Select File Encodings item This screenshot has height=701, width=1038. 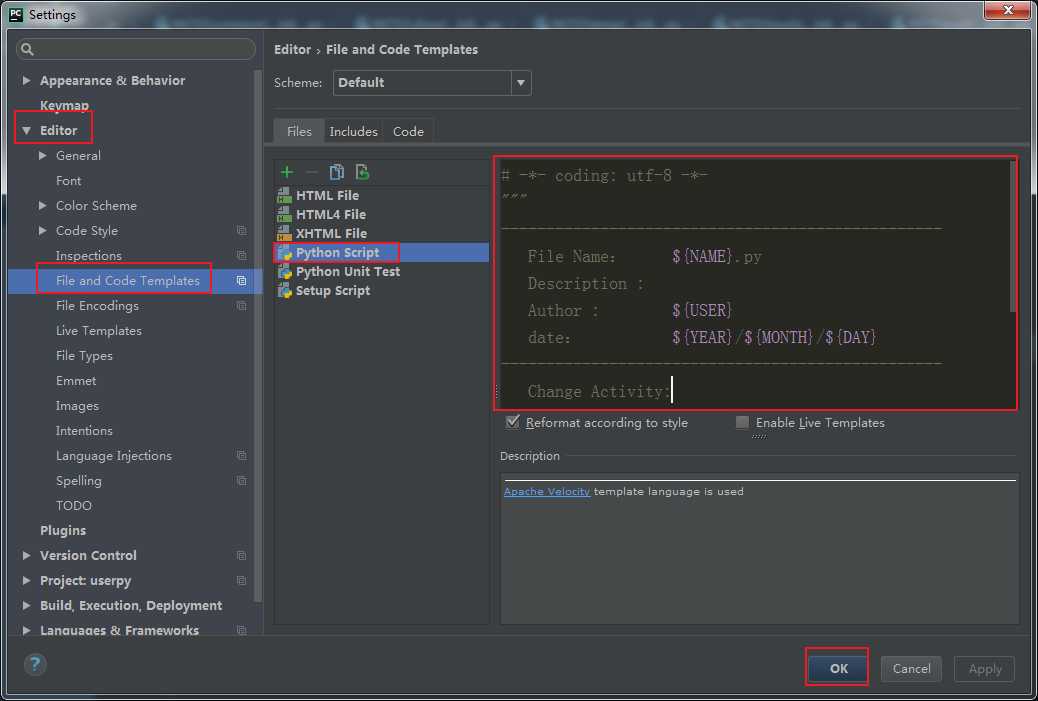coord(97,306)
